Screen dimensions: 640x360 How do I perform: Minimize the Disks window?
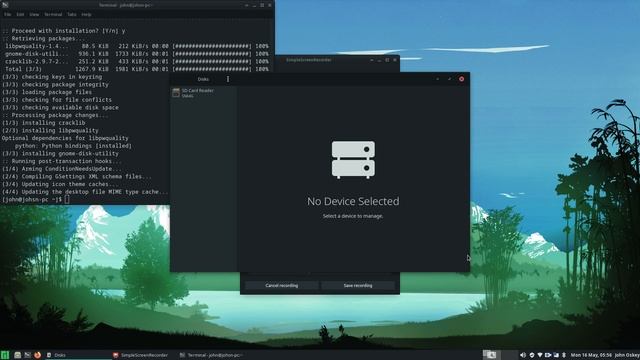coord(438,79)
